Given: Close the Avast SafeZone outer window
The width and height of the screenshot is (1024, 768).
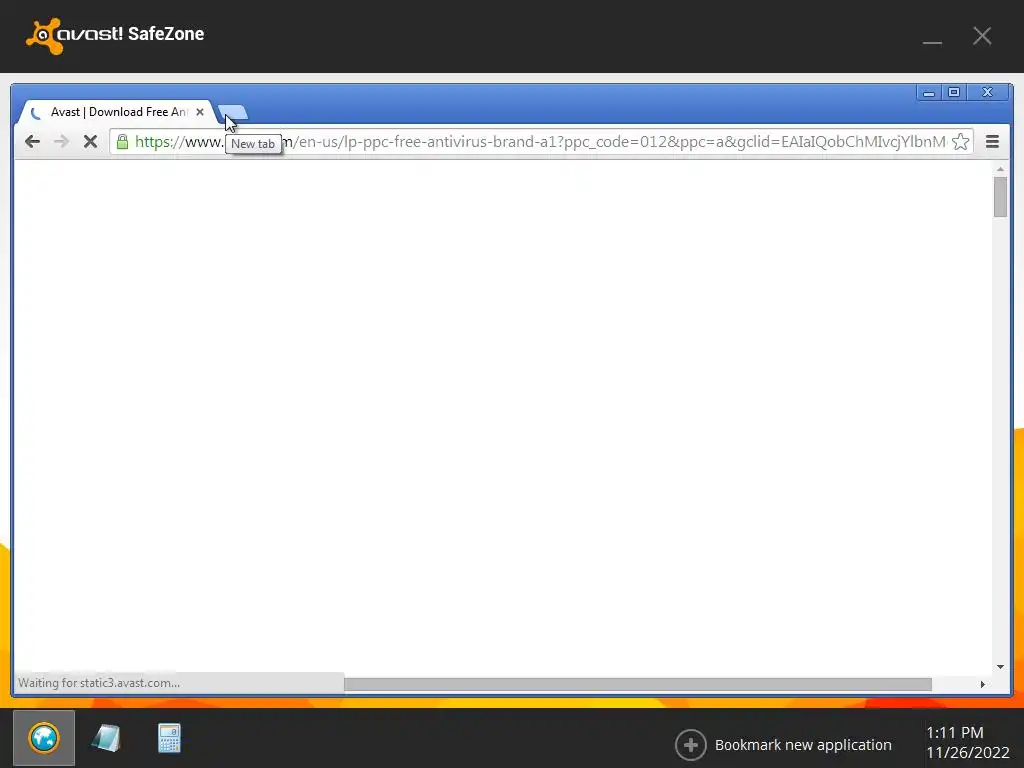Looking at the screenshot, I should click(x=982, y=36).
